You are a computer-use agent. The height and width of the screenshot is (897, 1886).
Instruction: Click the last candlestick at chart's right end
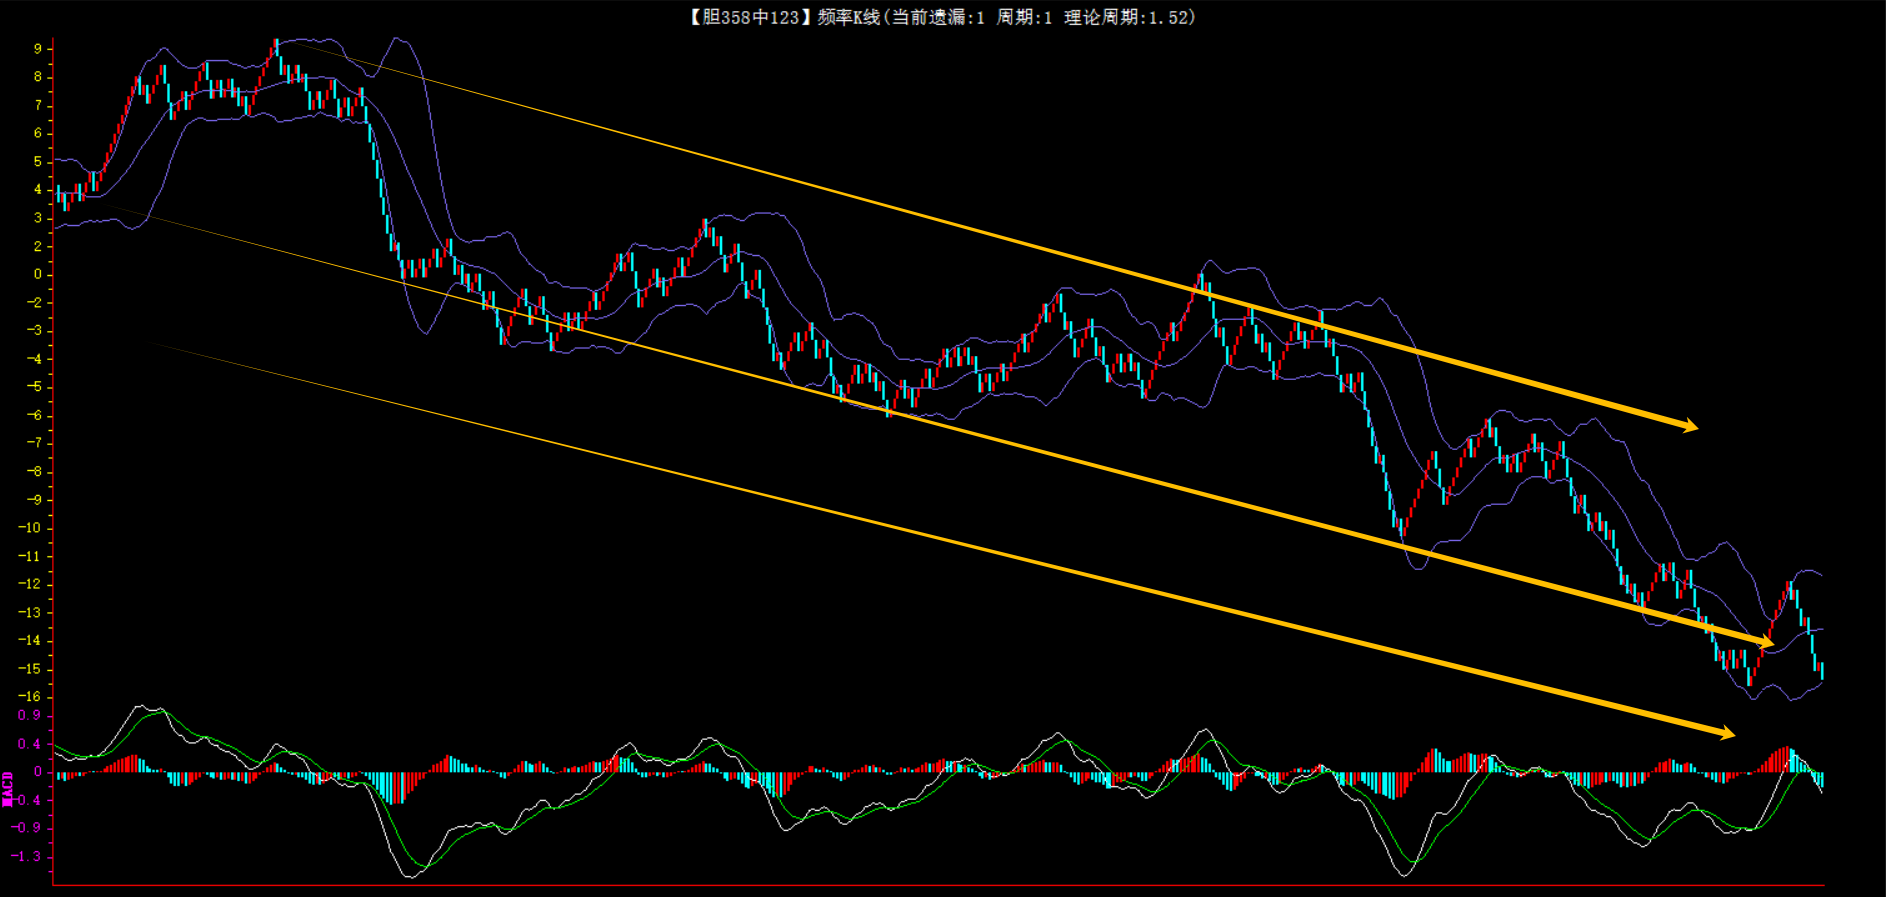tap(1822, 670)
